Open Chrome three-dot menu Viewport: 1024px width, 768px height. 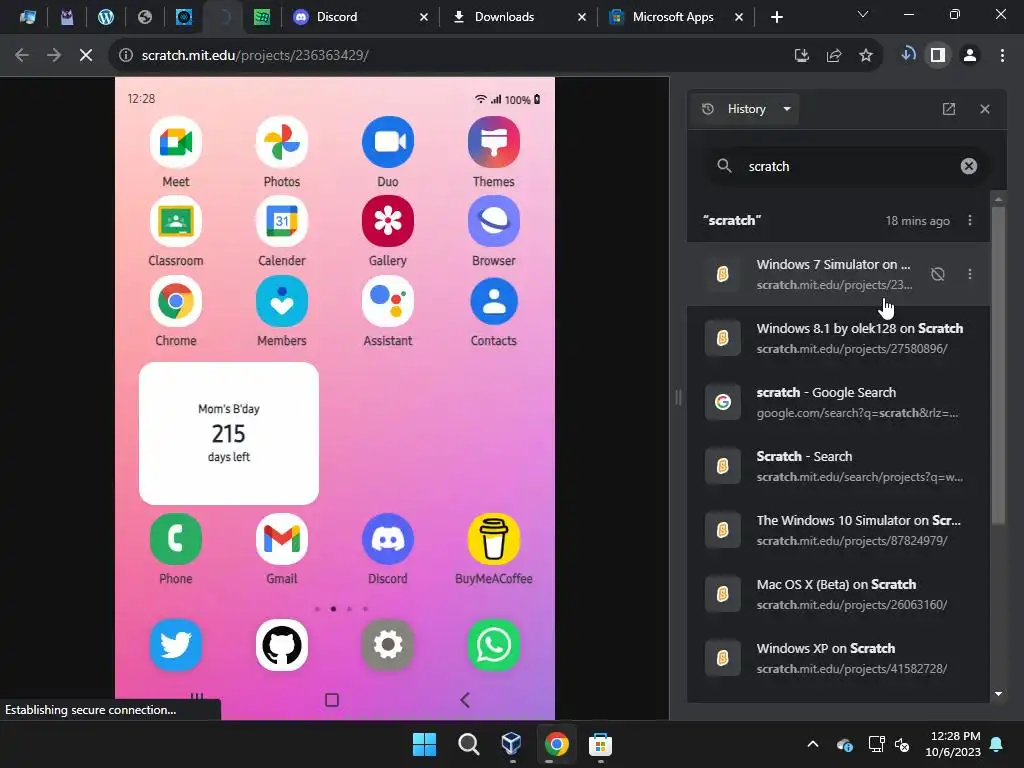[x=1002, y=56]
